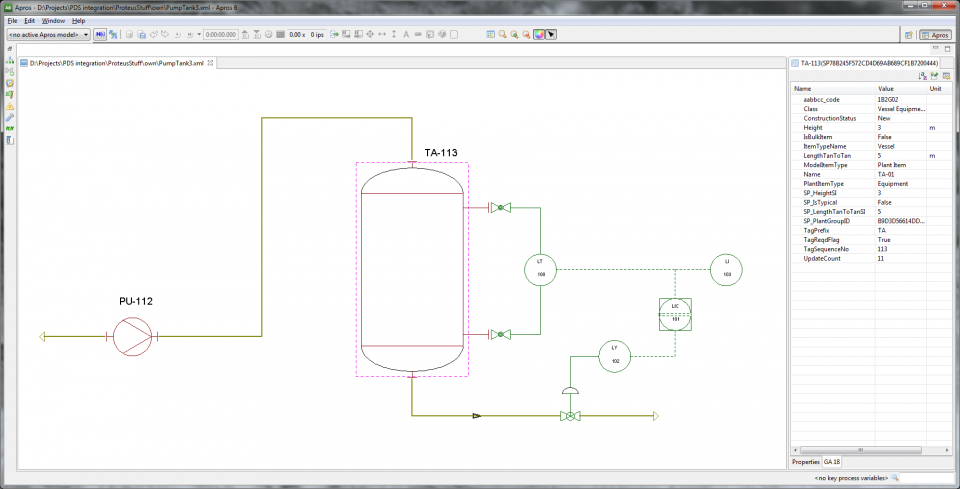Click the connection lines toolbar icon
This screenshot has width=960, height=489.
click(418, 35)
